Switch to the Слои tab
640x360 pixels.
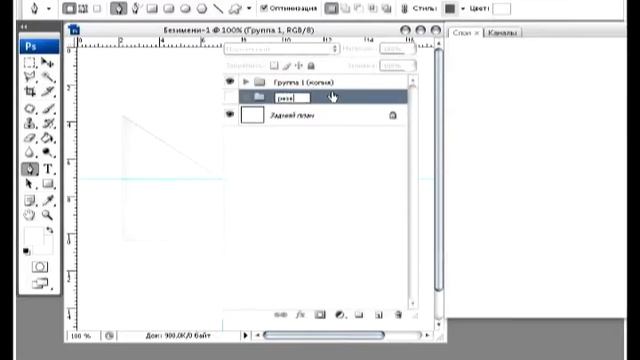point(462,33)
